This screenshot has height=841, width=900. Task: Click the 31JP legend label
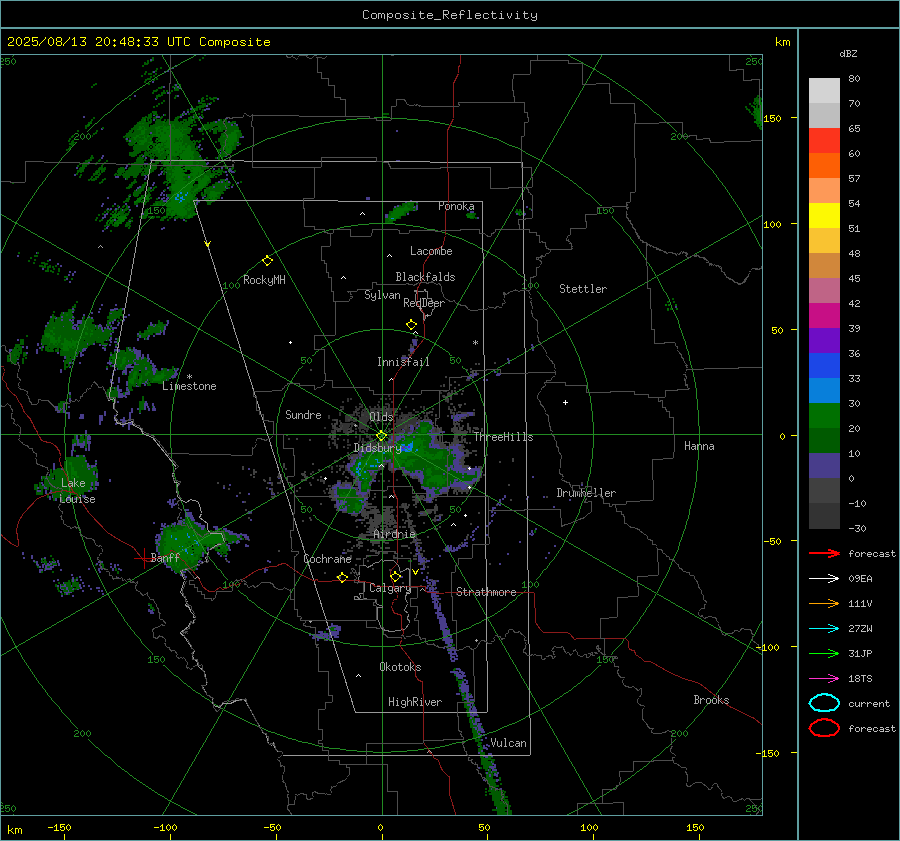point(860,653)
